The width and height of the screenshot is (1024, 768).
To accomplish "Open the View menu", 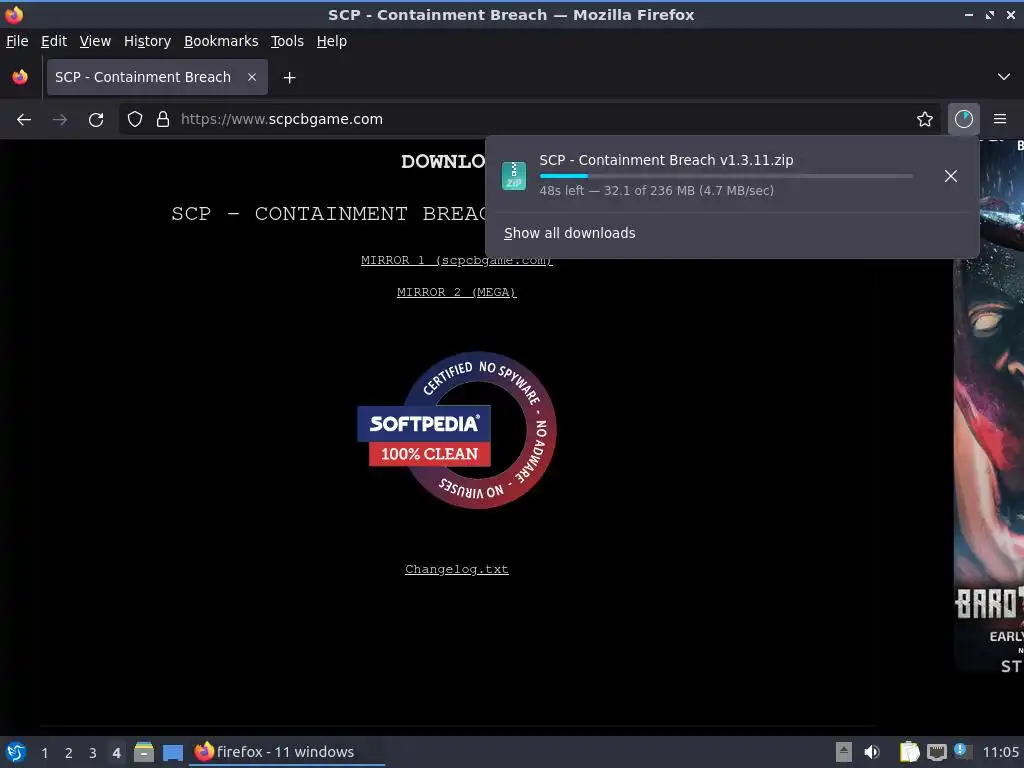I will (95, 41).
